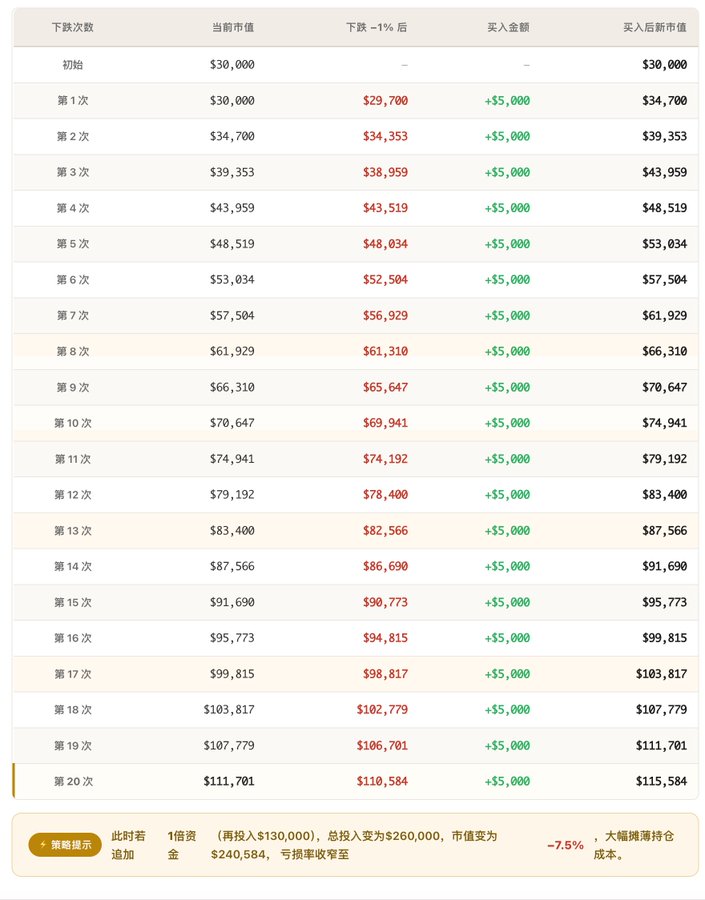Click the lightning icon in 策略提示 badge

click(43, 844)
